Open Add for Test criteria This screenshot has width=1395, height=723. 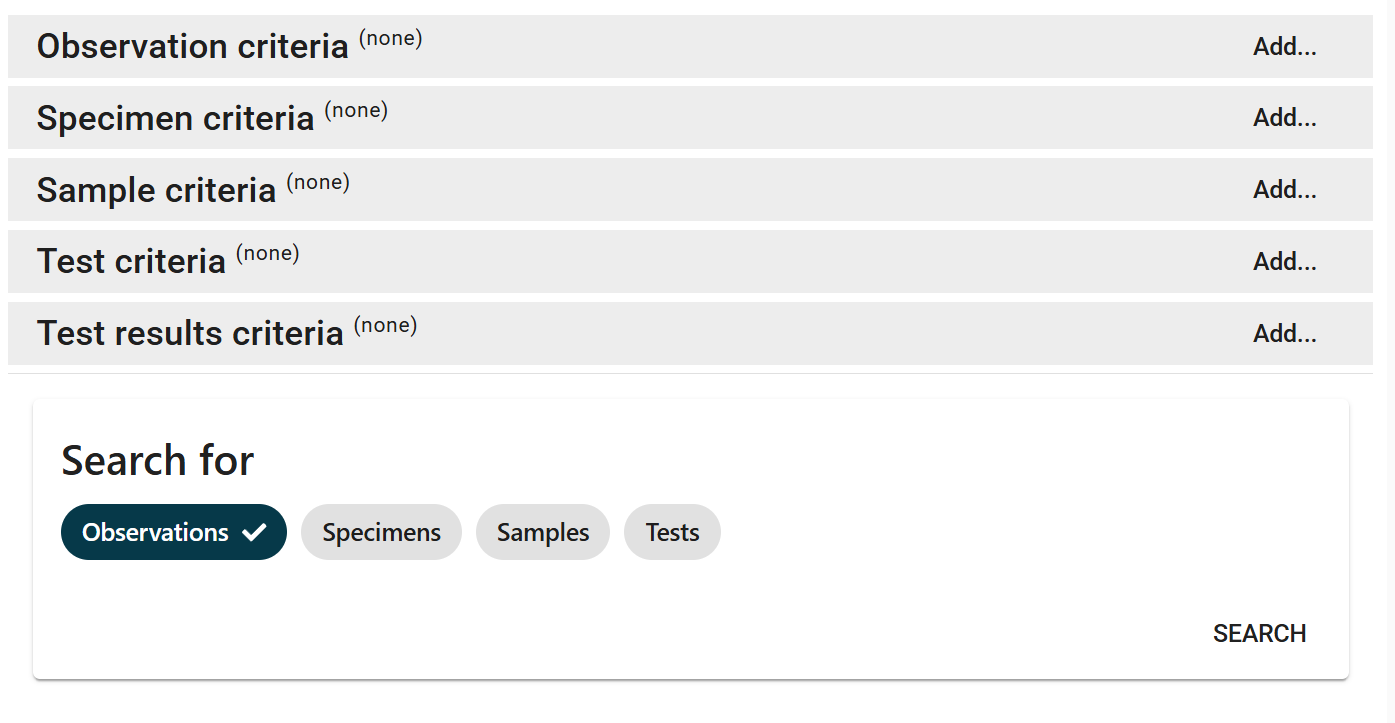pos(1284,261)
